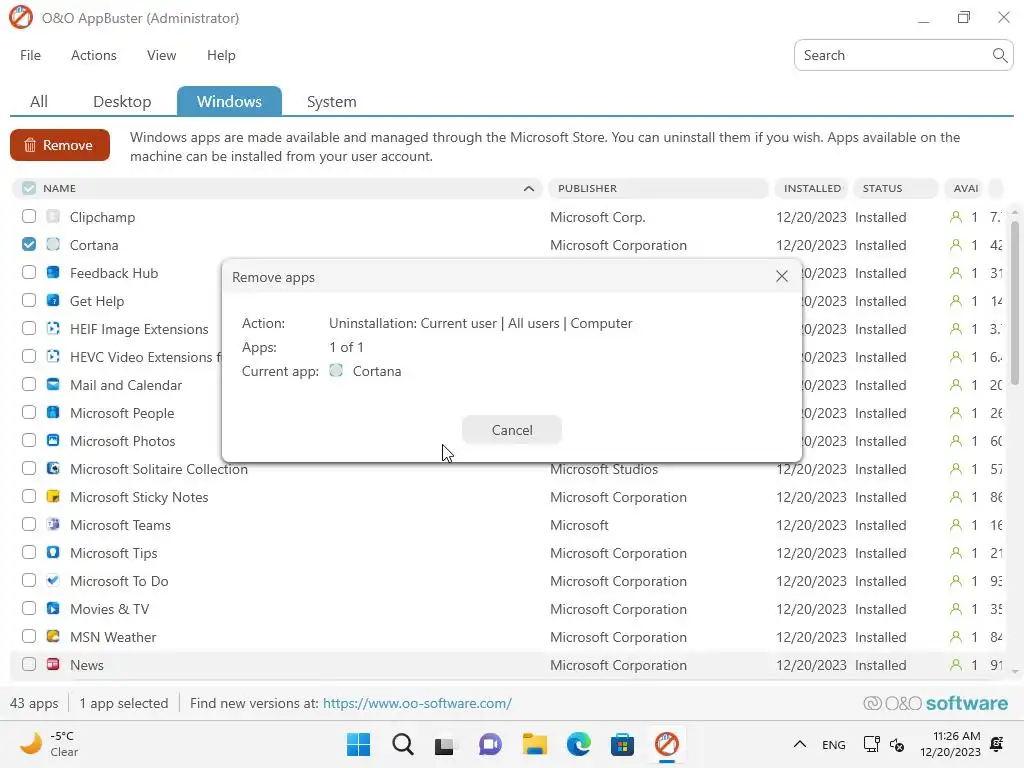Open the oo-software.com link
1024x768 pixels.
[417, 703]
